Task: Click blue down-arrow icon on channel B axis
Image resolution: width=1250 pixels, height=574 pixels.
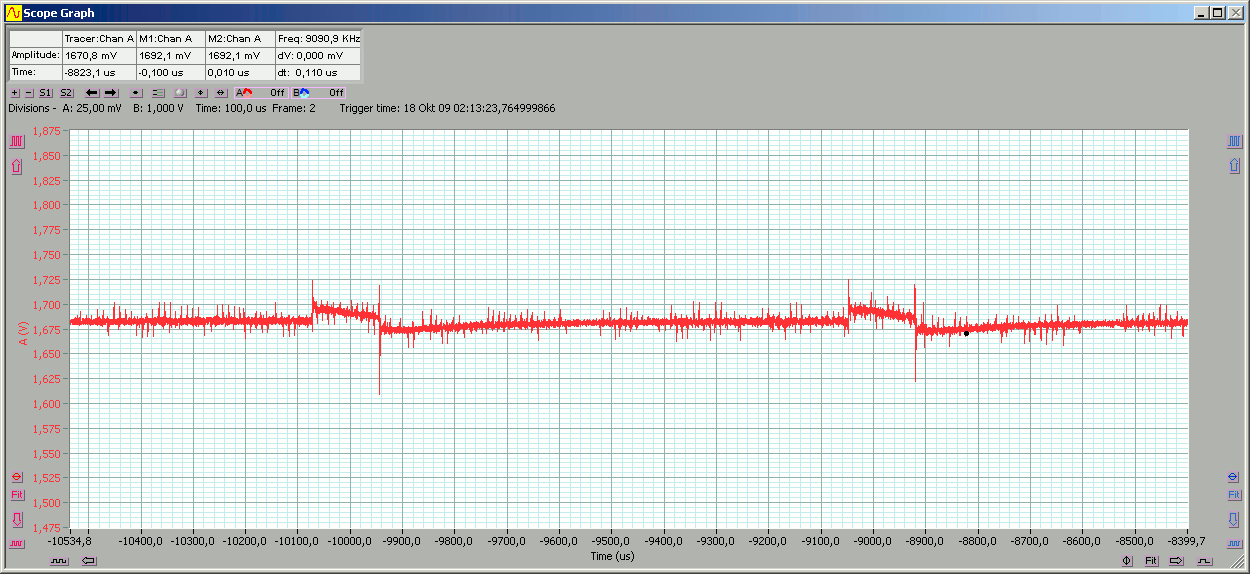Action: [1233, 520]
